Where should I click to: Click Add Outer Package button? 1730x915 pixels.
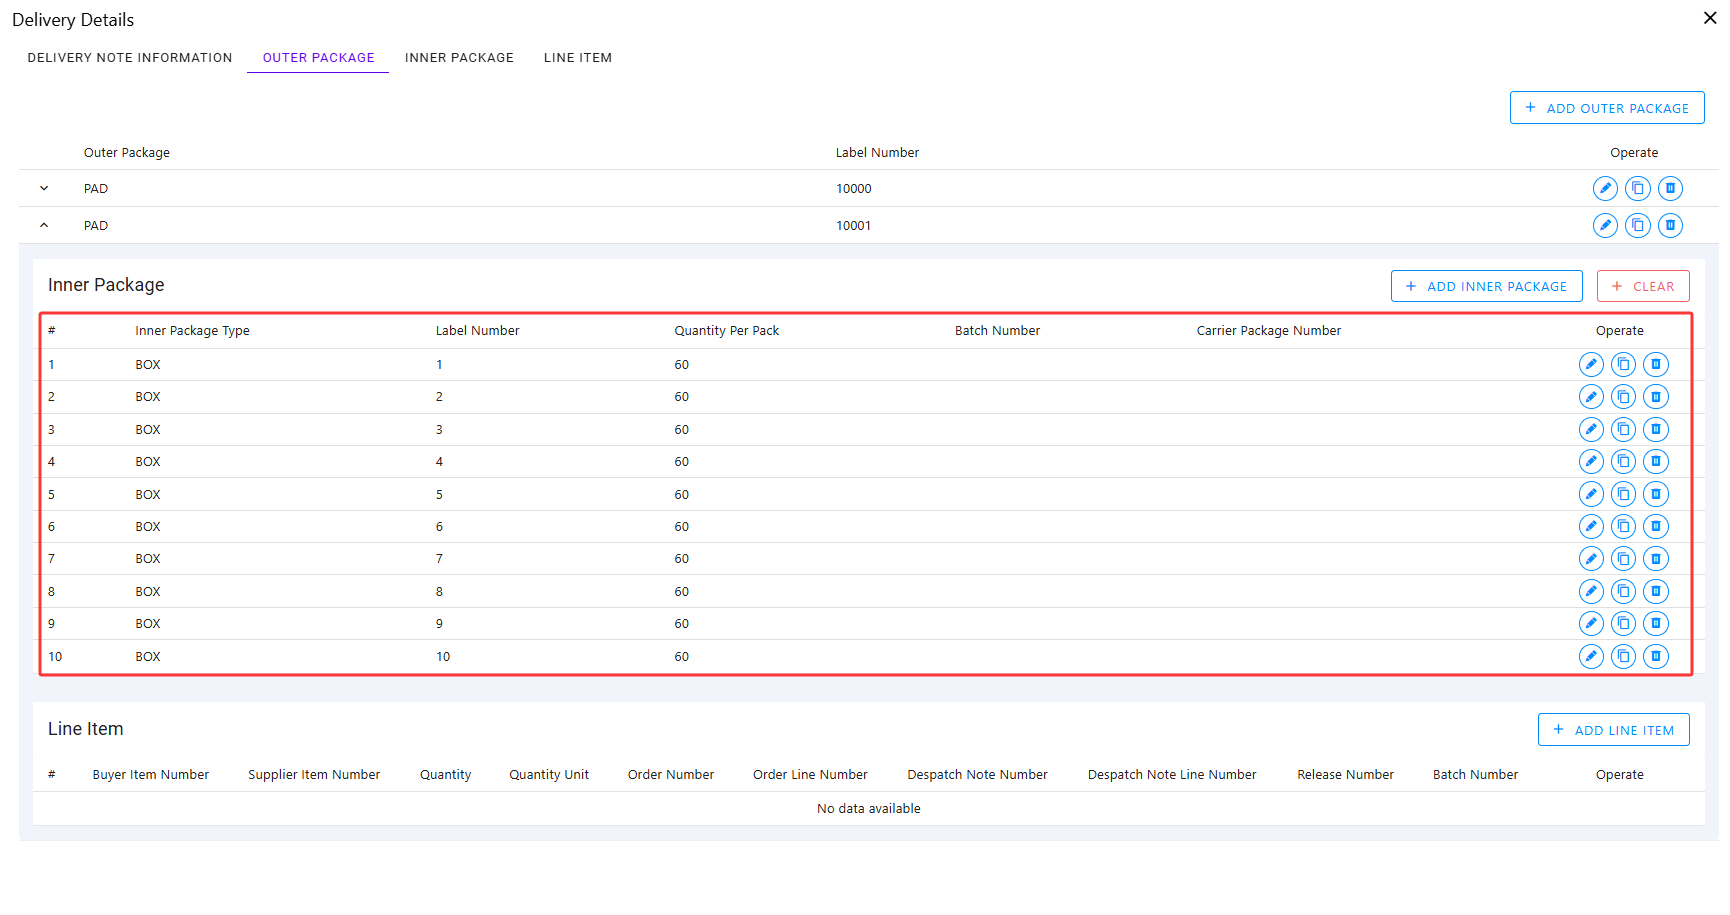point(1607,108)
